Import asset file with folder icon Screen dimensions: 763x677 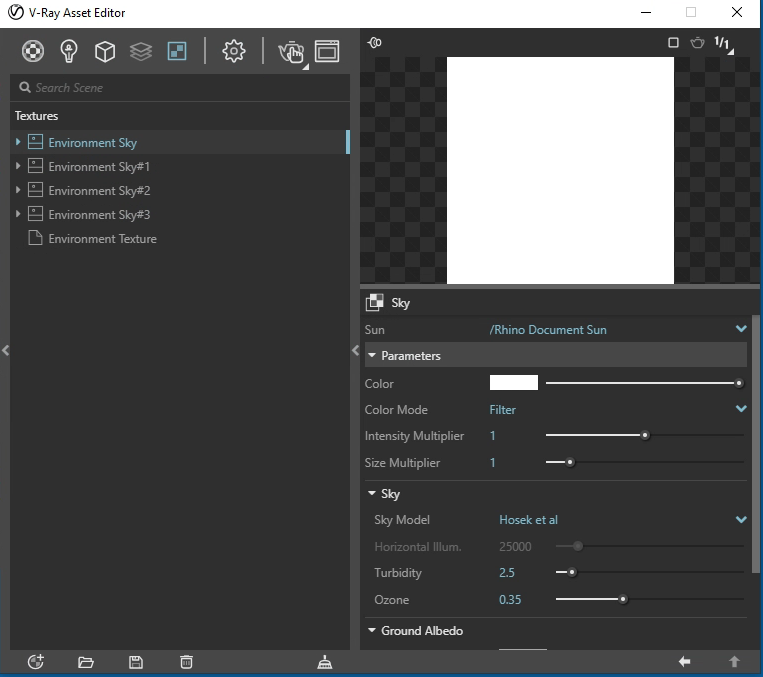(86, 662)
